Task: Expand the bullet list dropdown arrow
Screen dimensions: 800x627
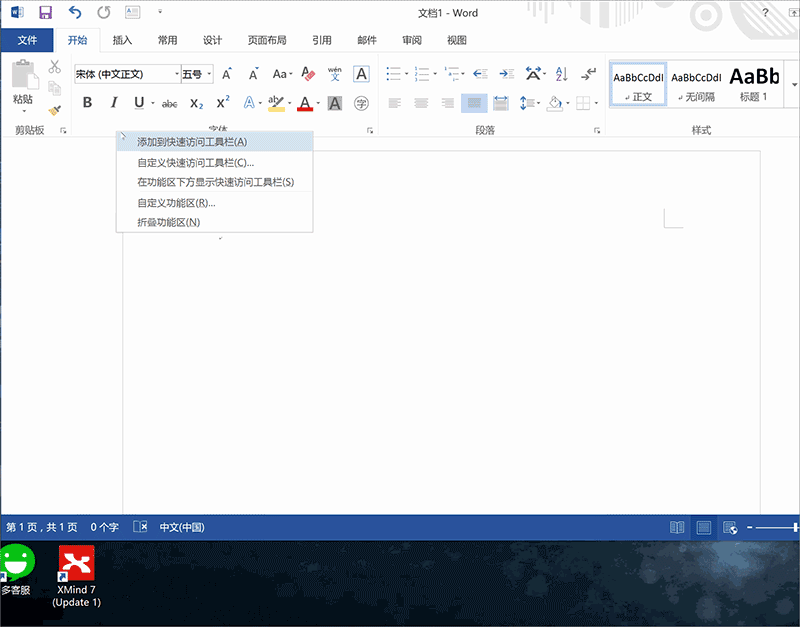Action: click(407, 74)
